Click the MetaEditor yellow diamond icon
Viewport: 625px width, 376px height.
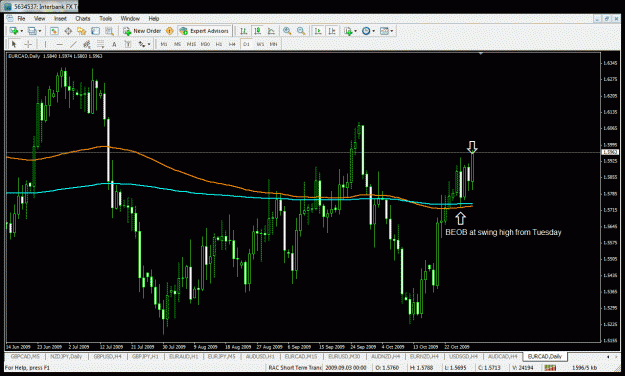click(x=169, y=31)
